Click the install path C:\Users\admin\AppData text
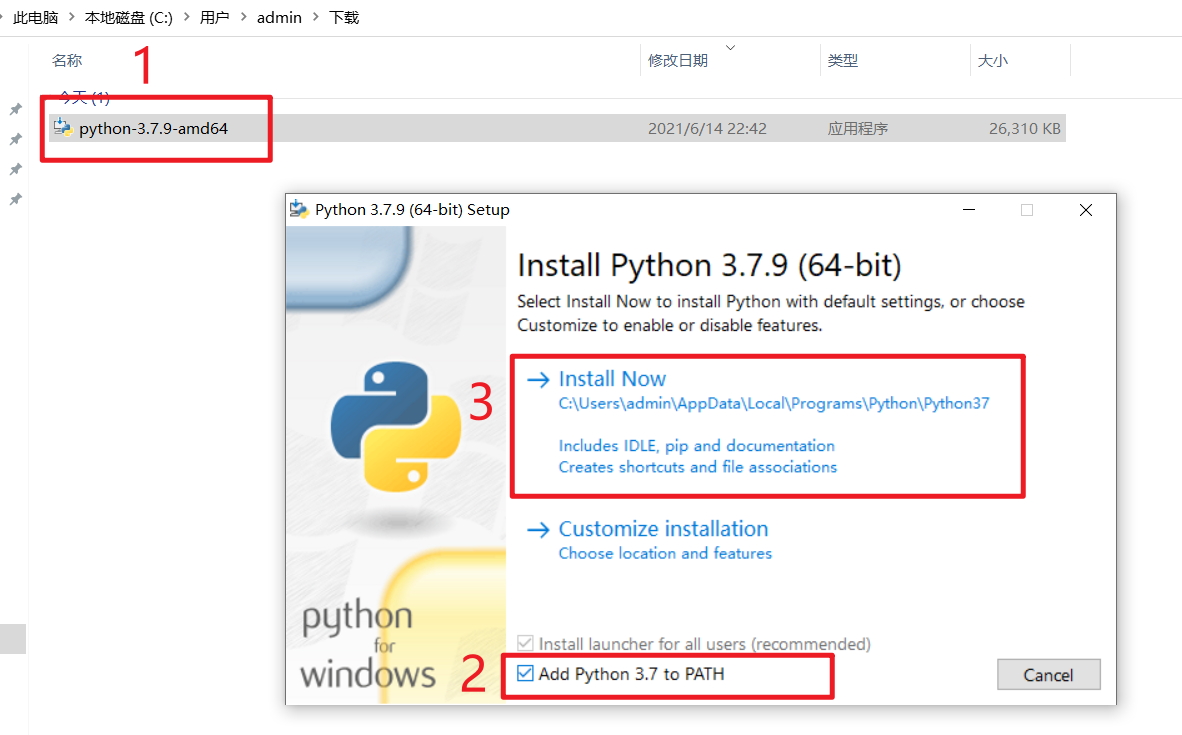Image resolution: width=1182 pixels, height=735 pixels. tap(773, 403)
